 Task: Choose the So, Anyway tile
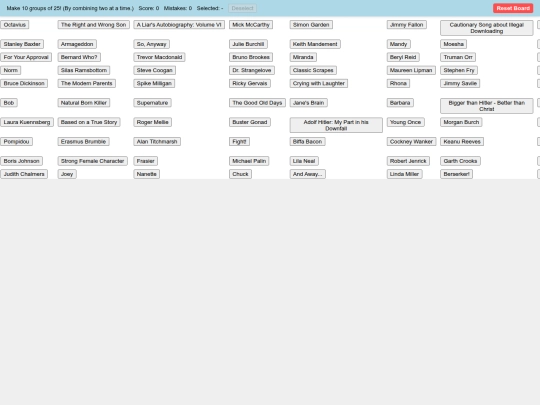coord(152,44)
